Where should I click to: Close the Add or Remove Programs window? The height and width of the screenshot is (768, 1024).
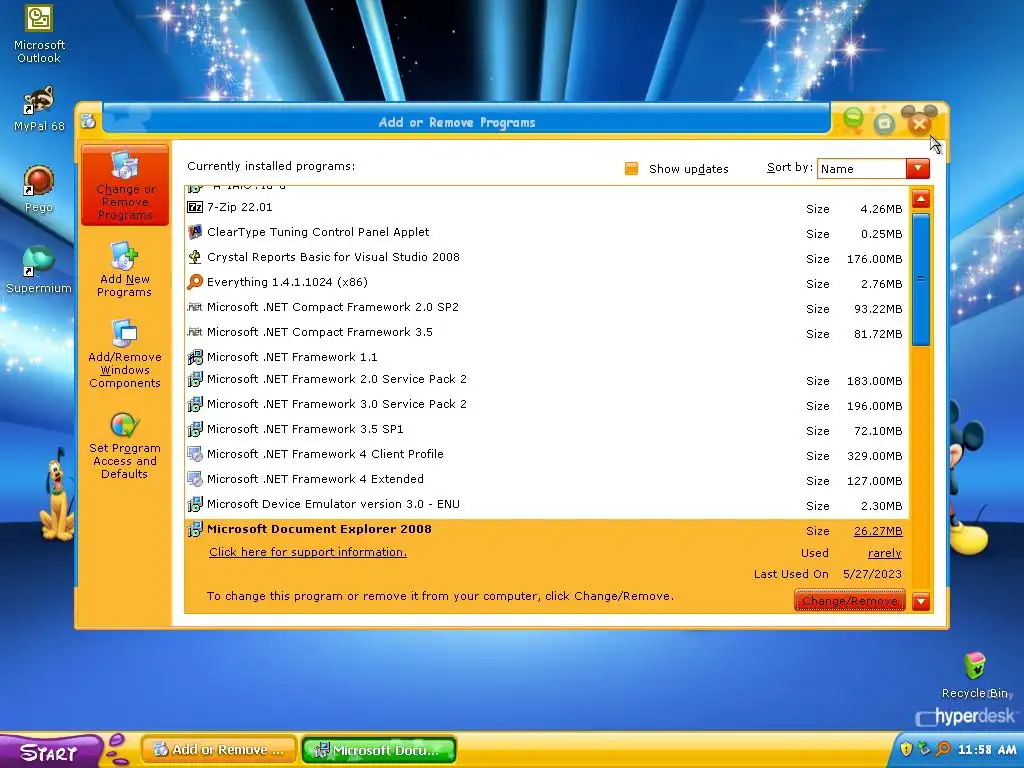point(919,123)
